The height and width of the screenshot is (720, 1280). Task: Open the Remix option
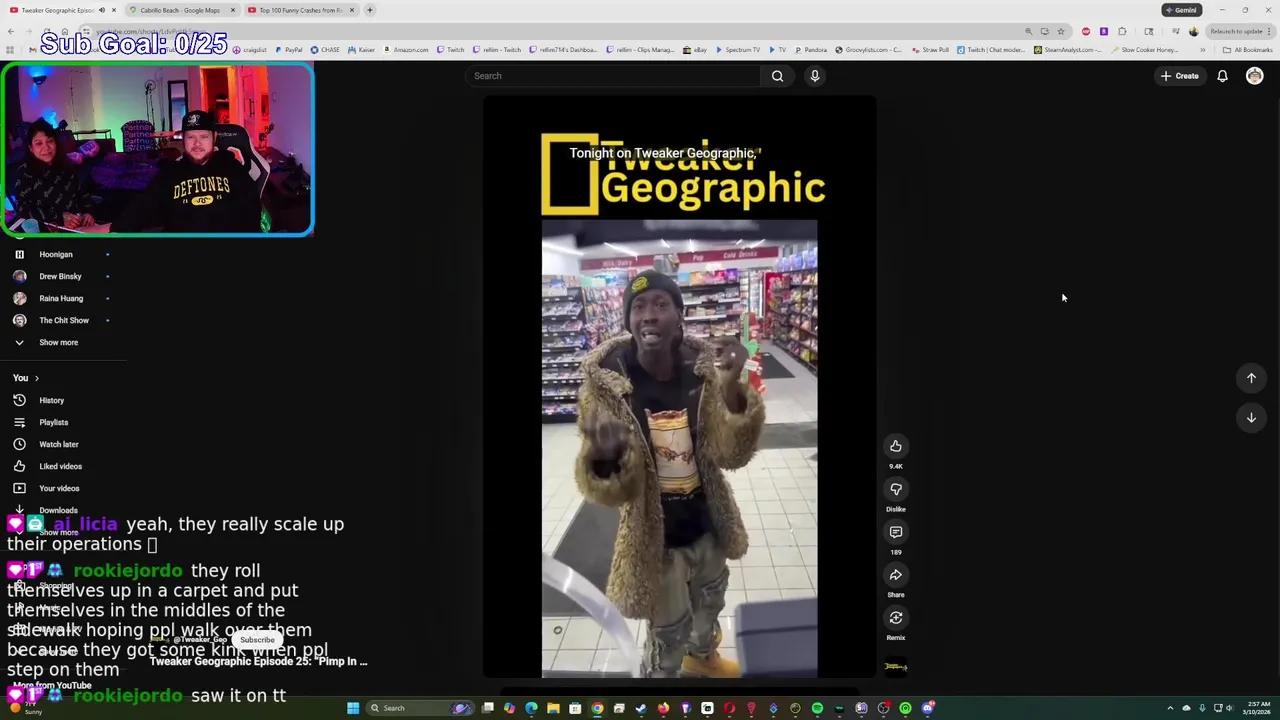pos(896,618)
